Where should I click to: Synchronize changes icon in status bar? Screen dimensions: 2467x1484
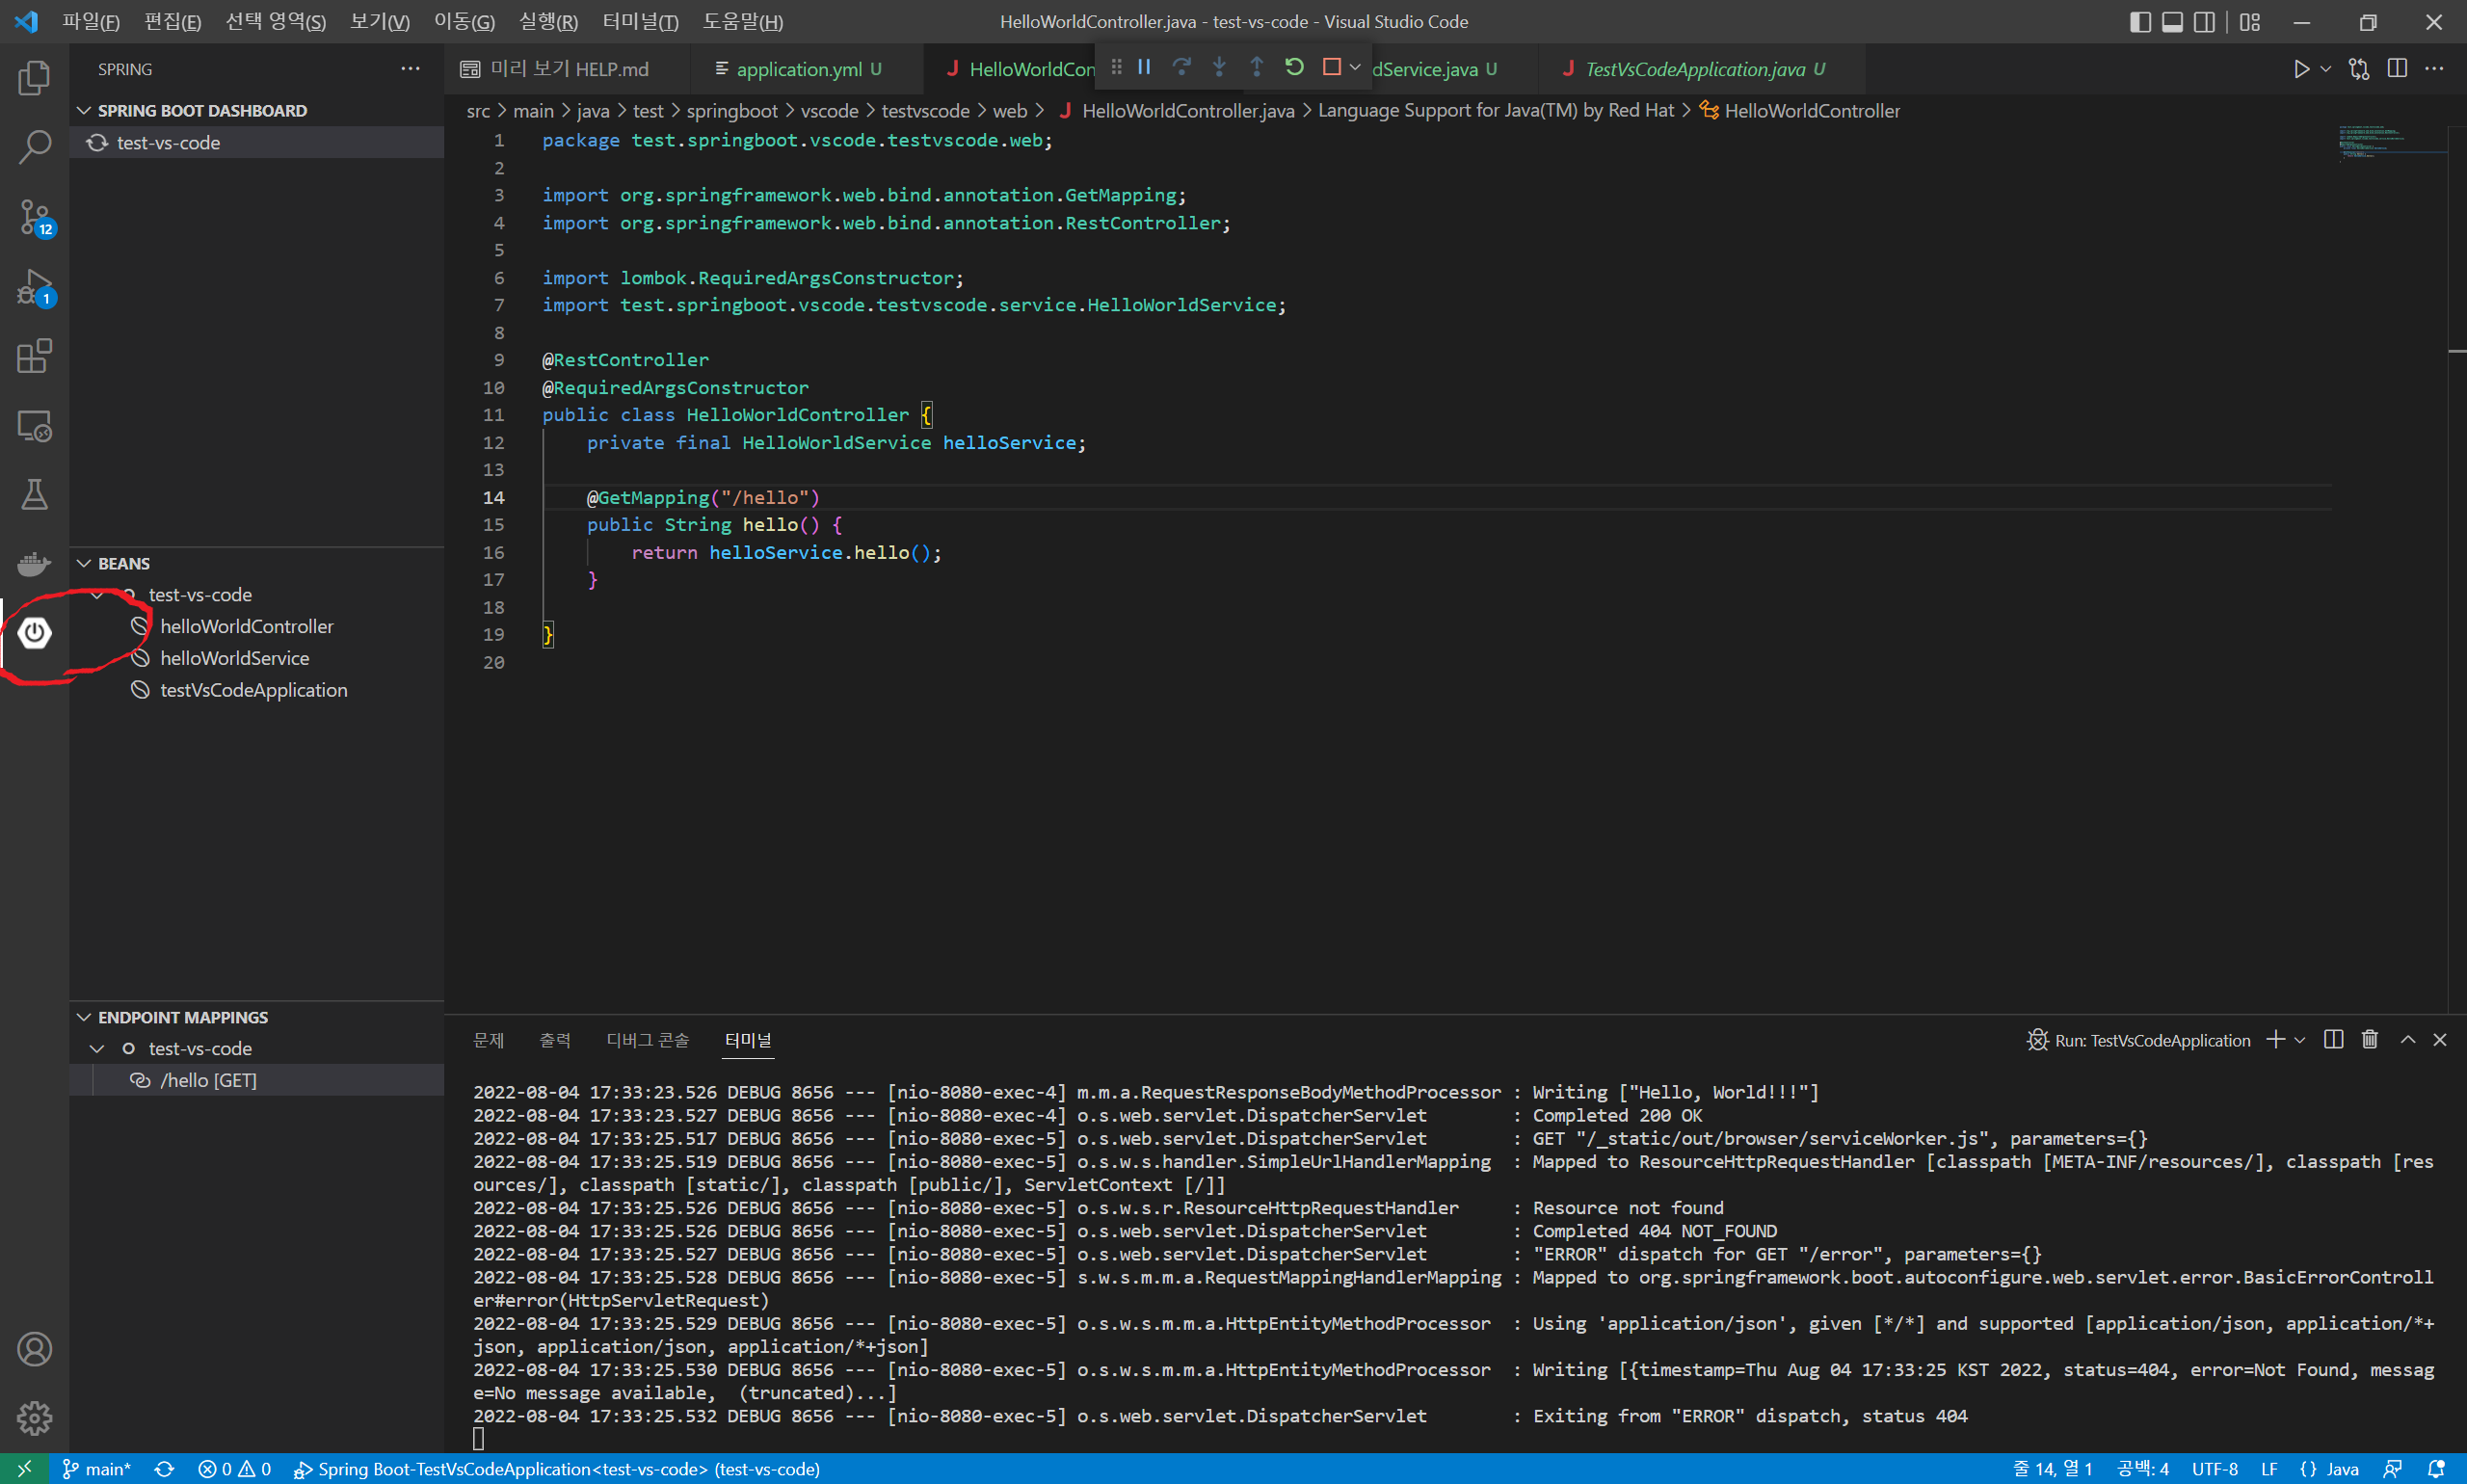tap(164, 1469)
